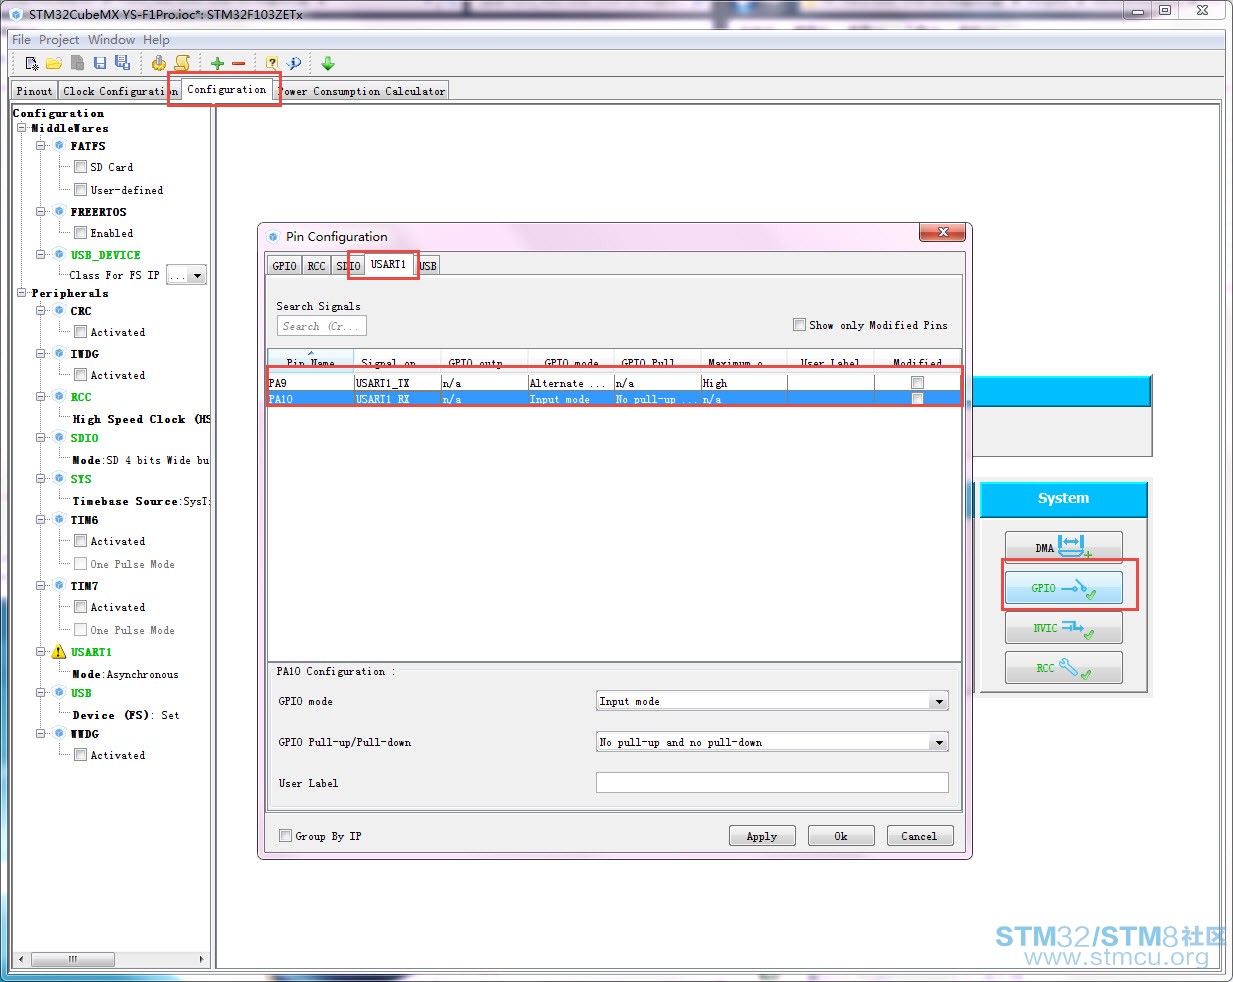This screenshot has height=982, width=1233.
Task: Click the New Project toolbar icon
Action: [x=31, y=63]
